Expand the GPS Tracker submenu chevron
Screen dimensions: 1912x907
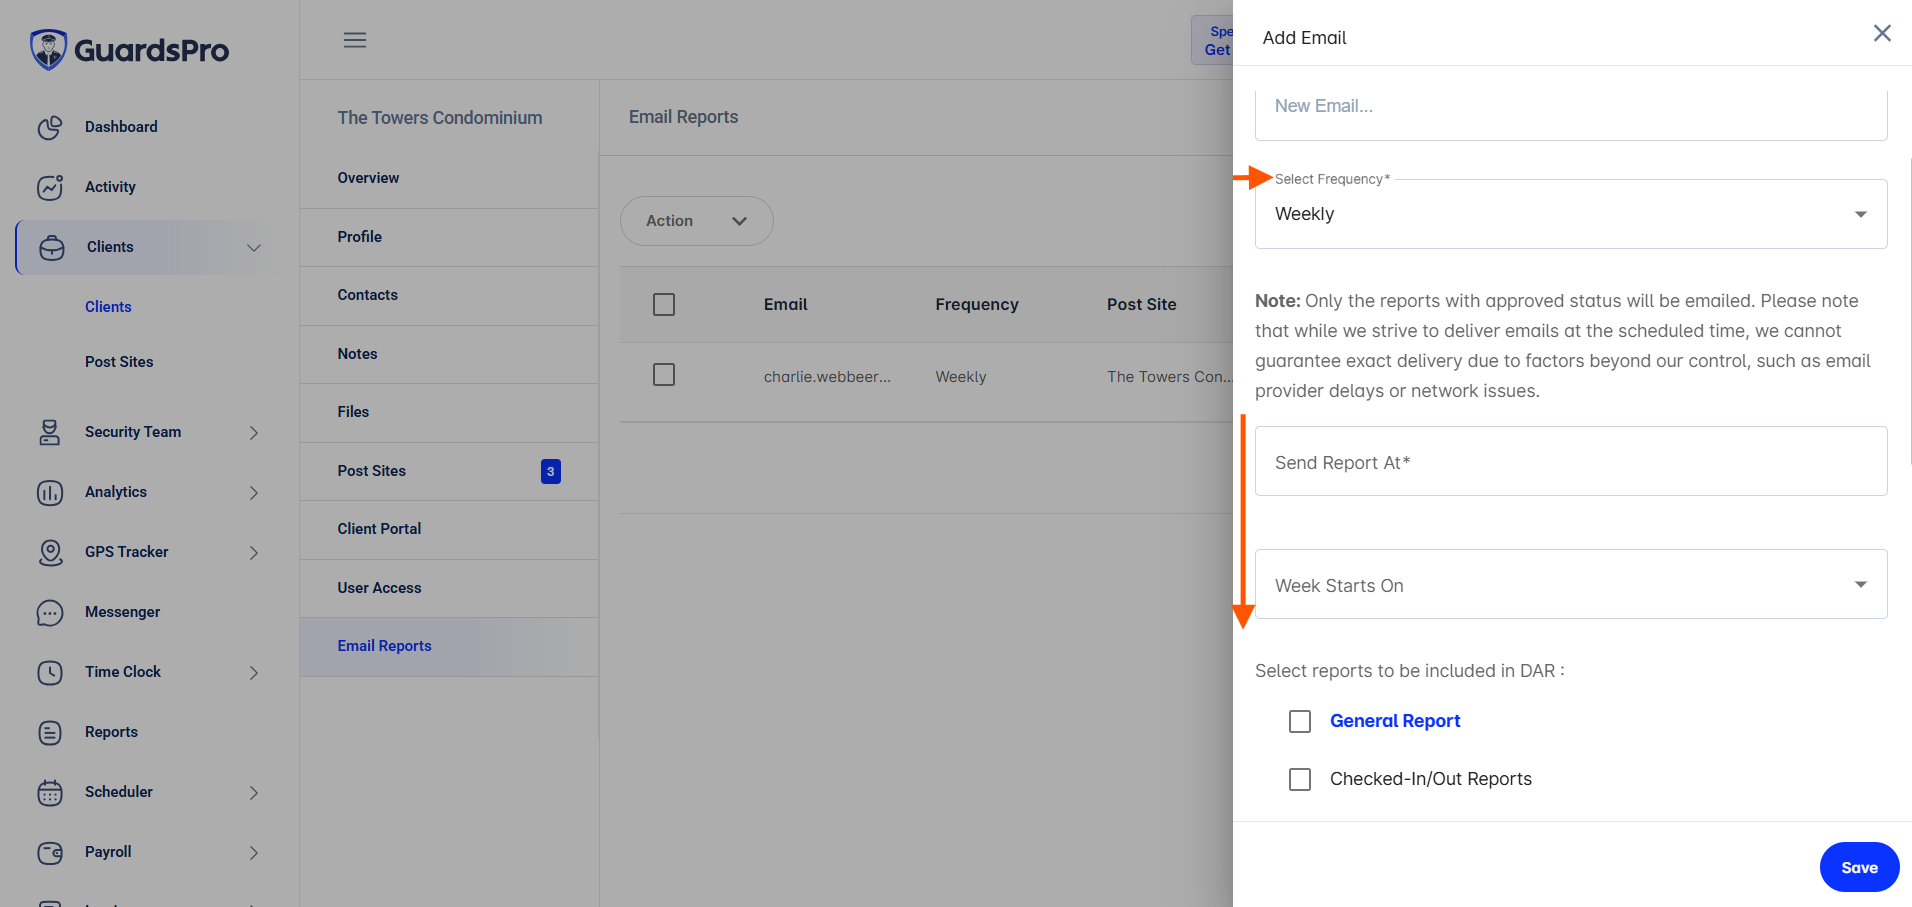[254, 552]
